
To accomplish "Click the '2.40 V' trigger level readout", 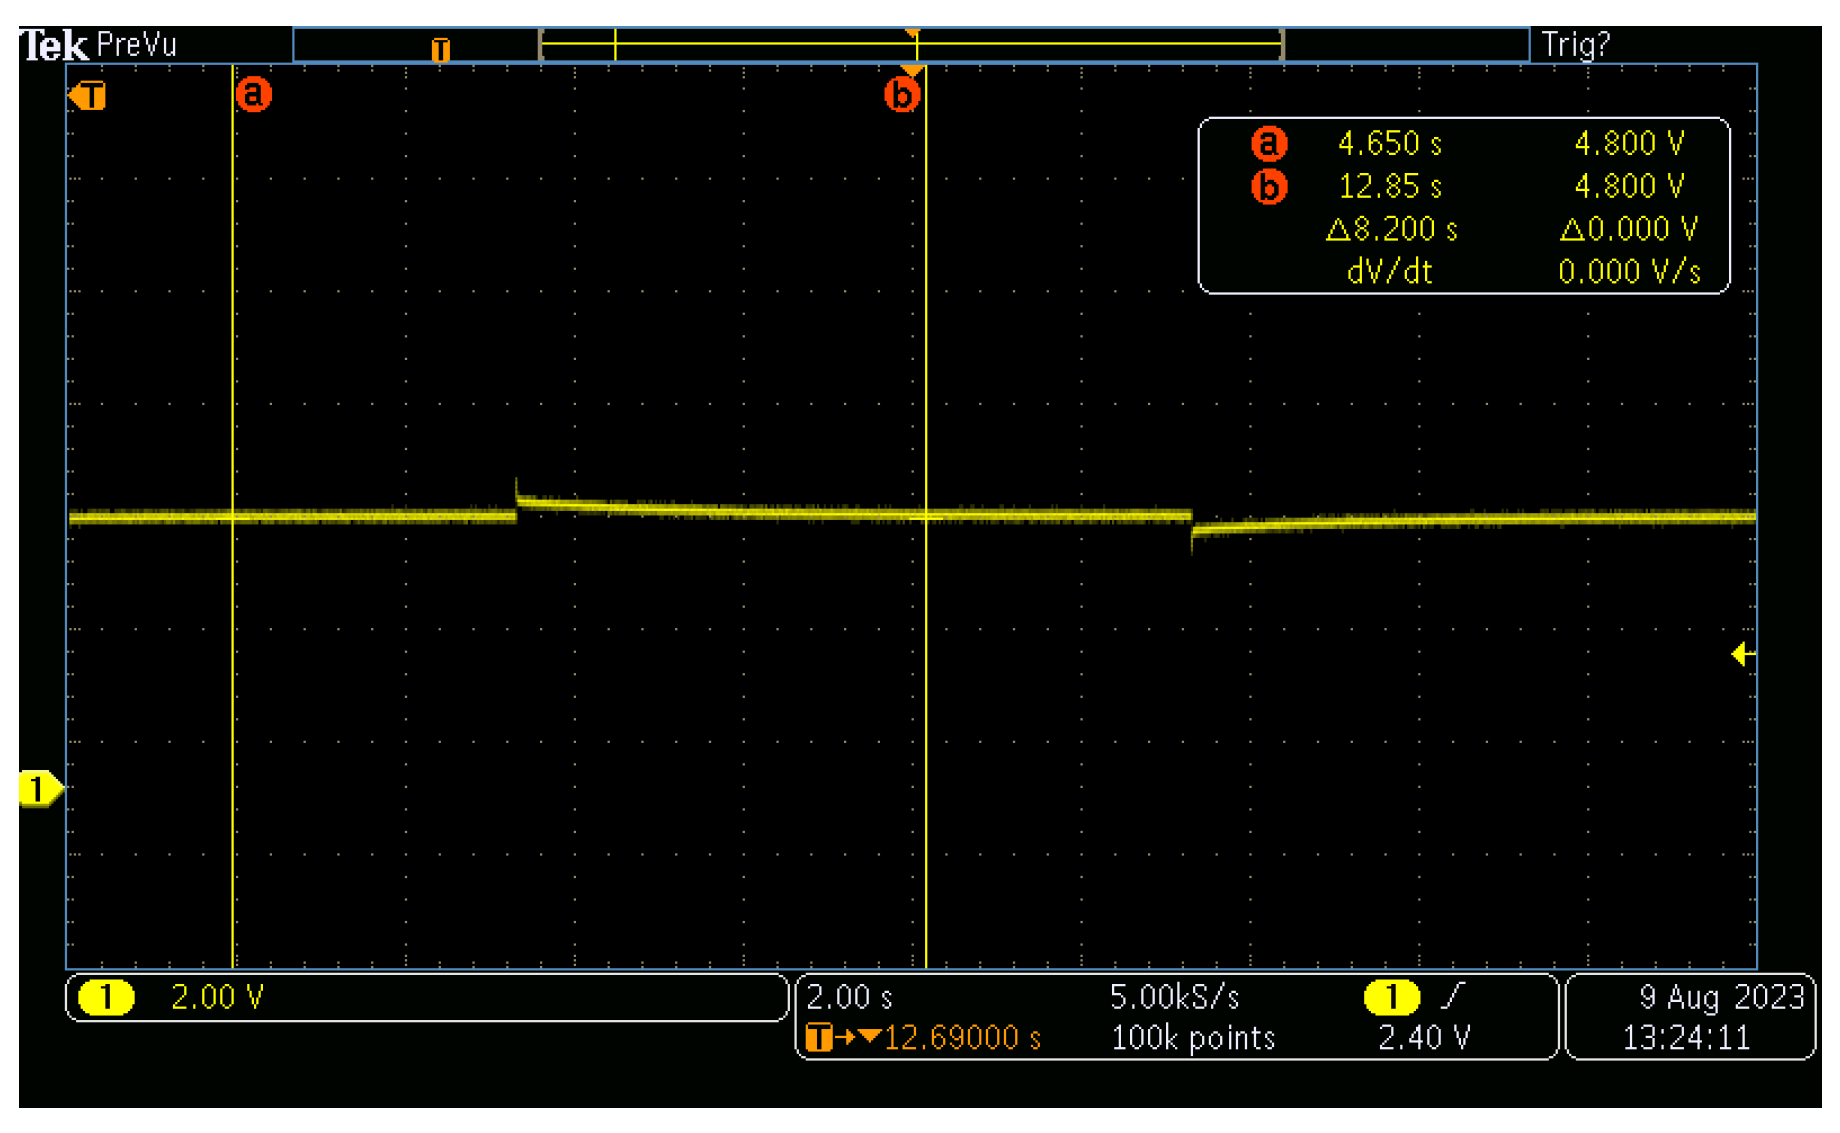I will (x=1424, y=1038).
